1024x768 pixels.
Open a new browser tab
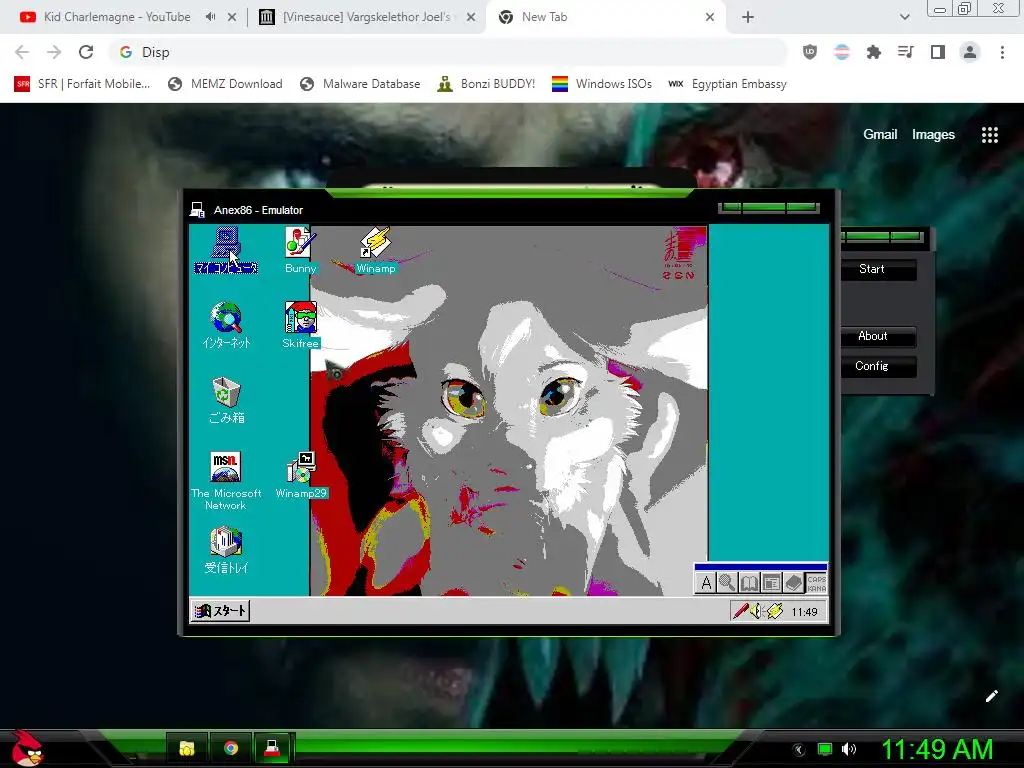(748, 18)
